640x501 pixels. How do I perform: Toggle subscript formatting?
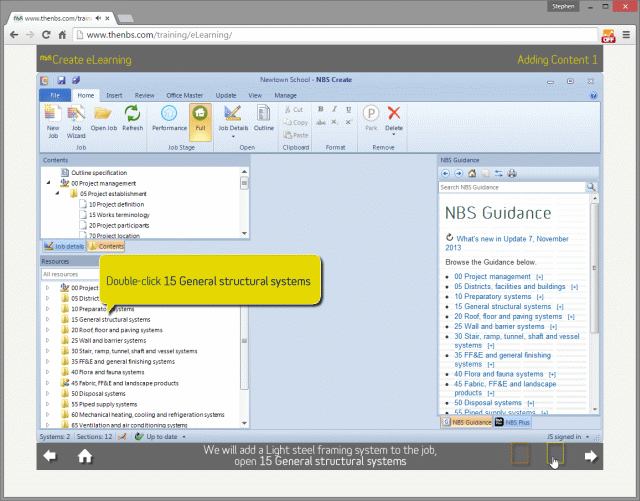(x=334, y=122)
